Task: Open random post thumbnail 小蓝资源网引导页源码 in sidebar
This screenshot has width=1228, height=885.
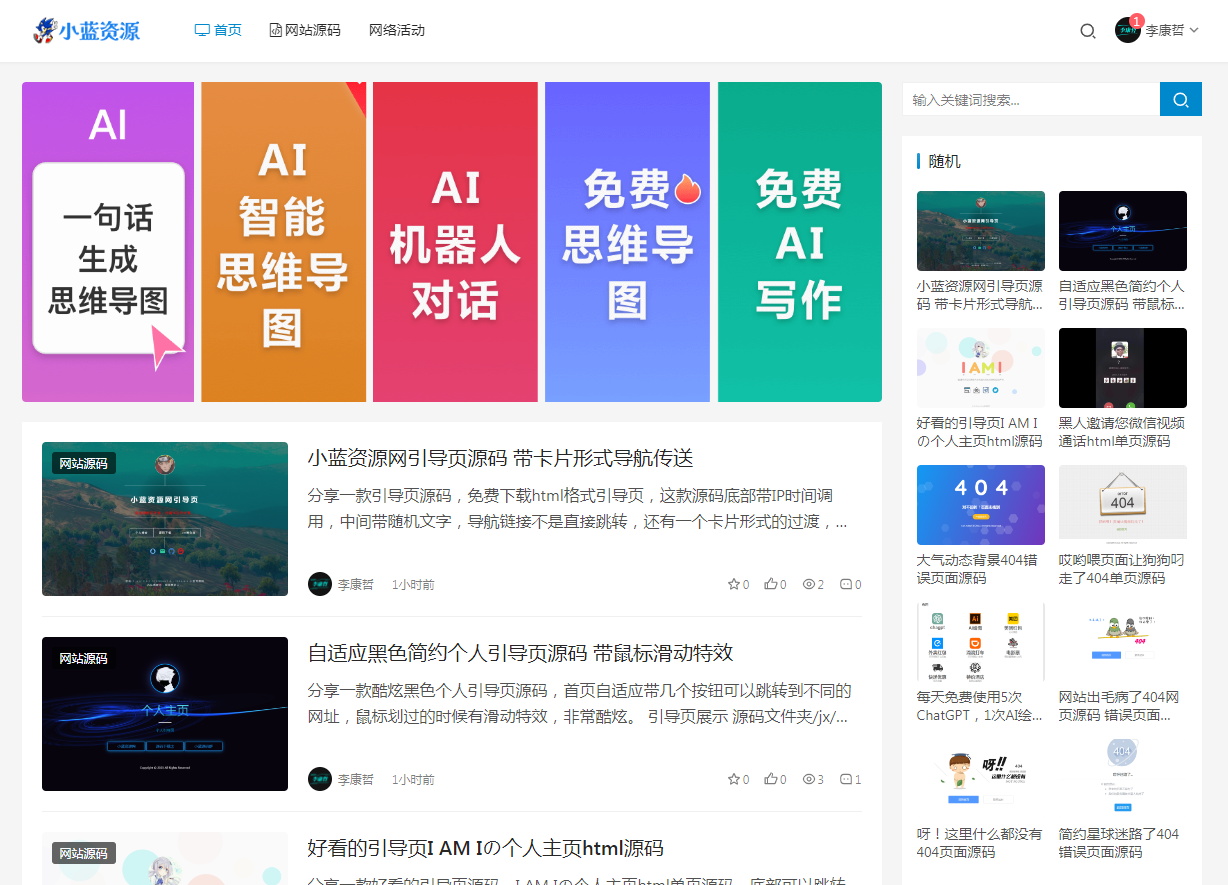Action: point(981,231)
